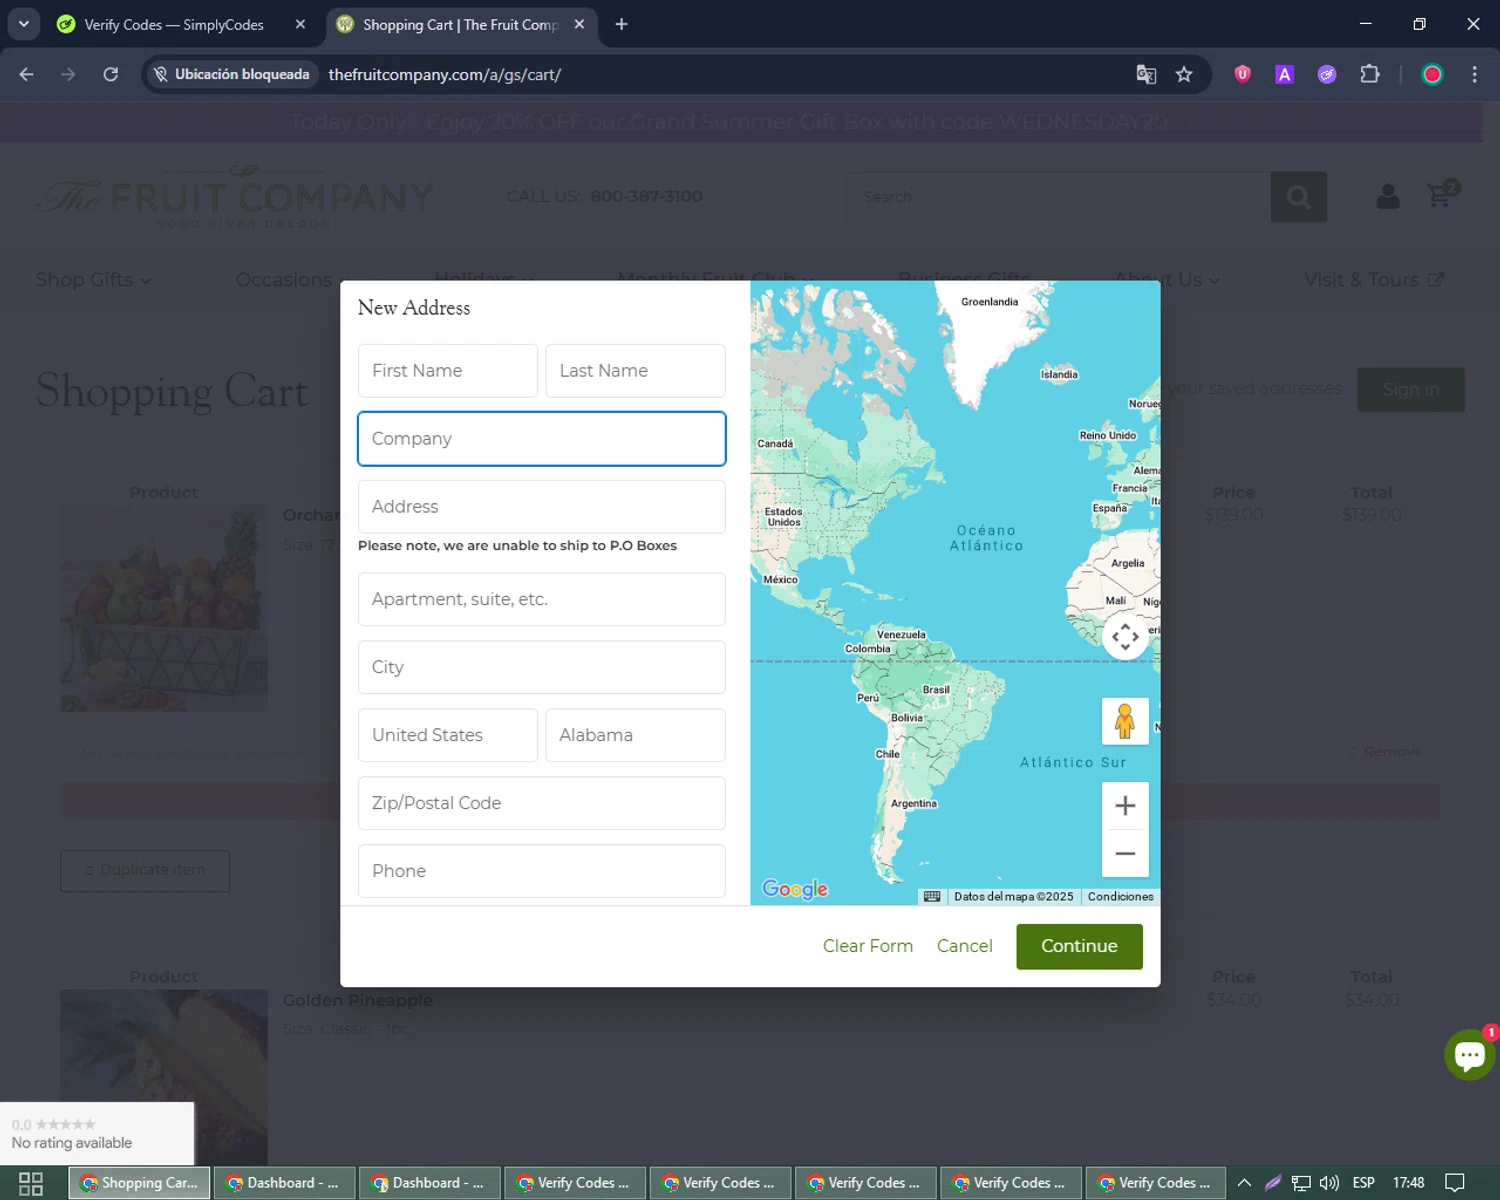Show hidden system tray icons

click(x=1244, y=1183)
